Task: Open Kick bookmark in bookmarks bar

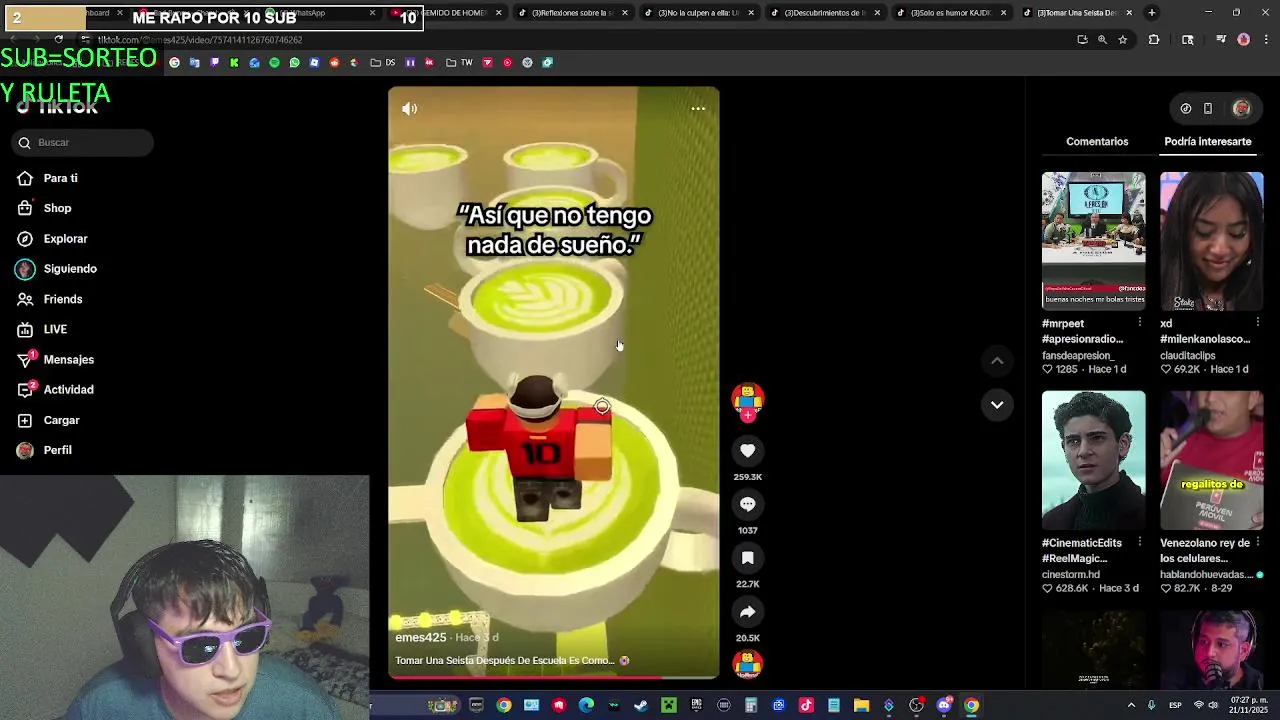Action: point(234,62)
